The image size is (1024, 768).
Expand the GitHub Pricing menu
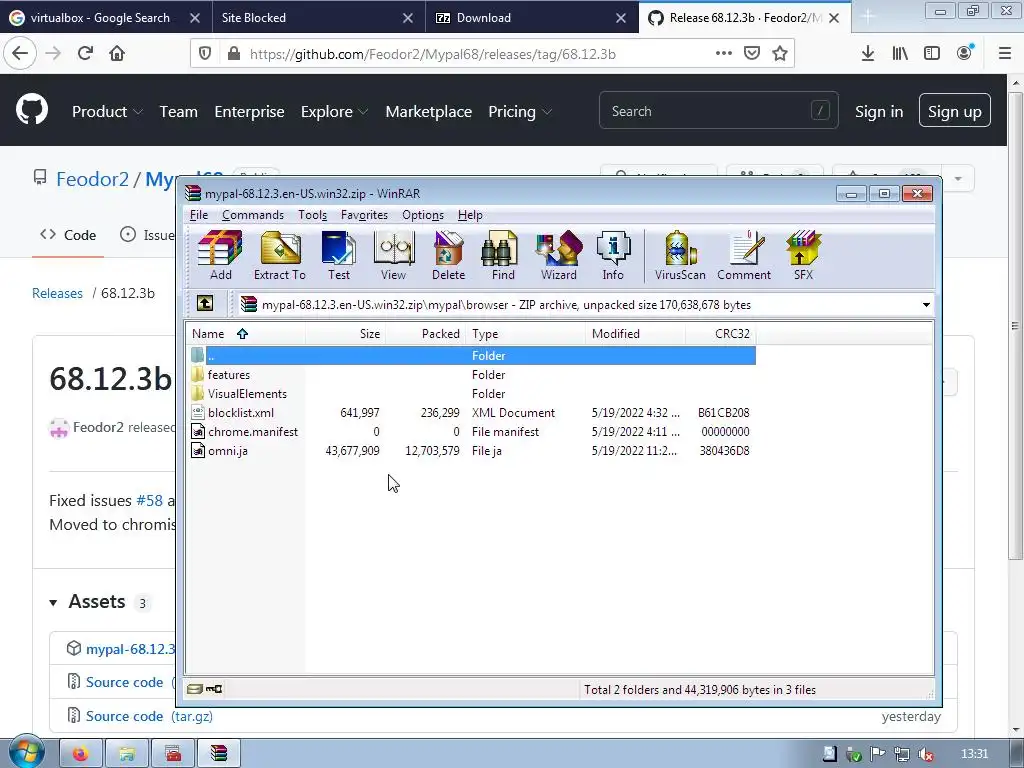click(520, 112)
